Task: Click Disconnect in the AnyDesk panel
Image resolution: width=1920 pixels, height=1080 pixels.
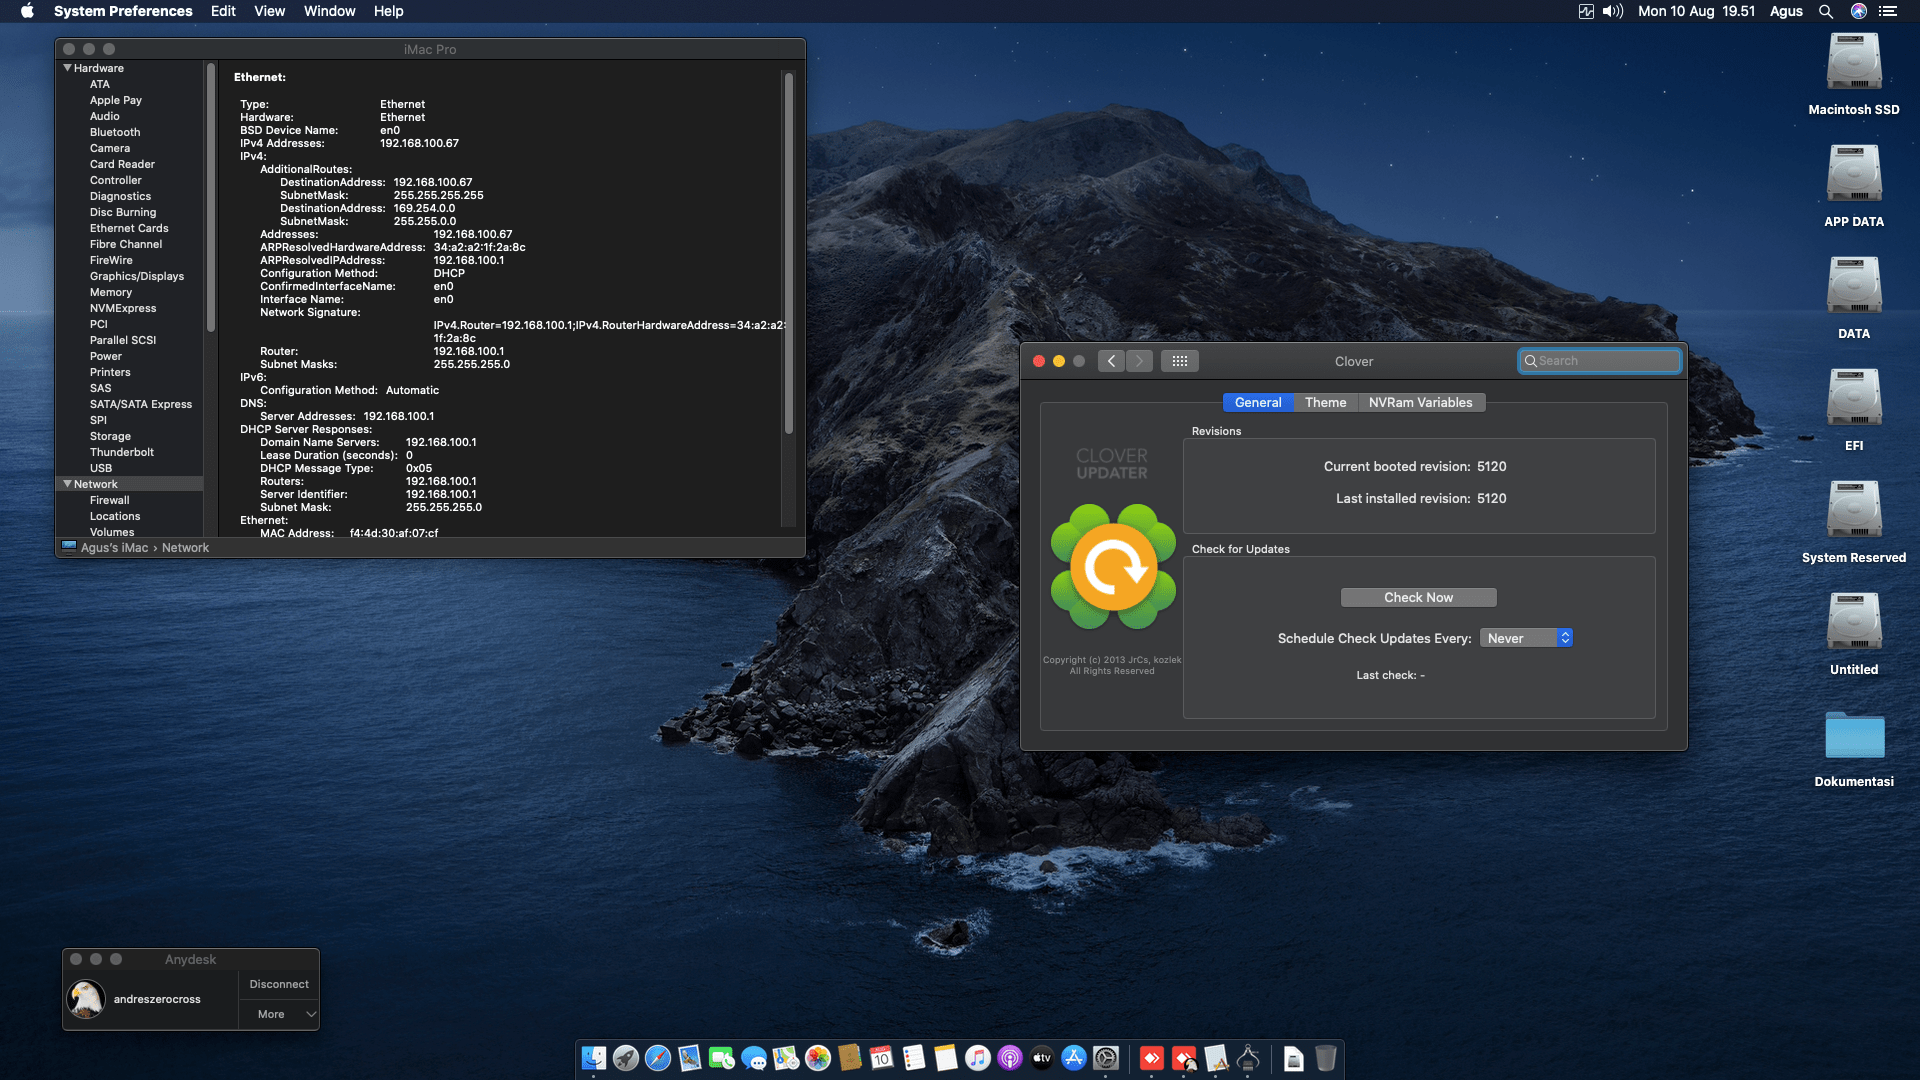Action: click(278, 983)
